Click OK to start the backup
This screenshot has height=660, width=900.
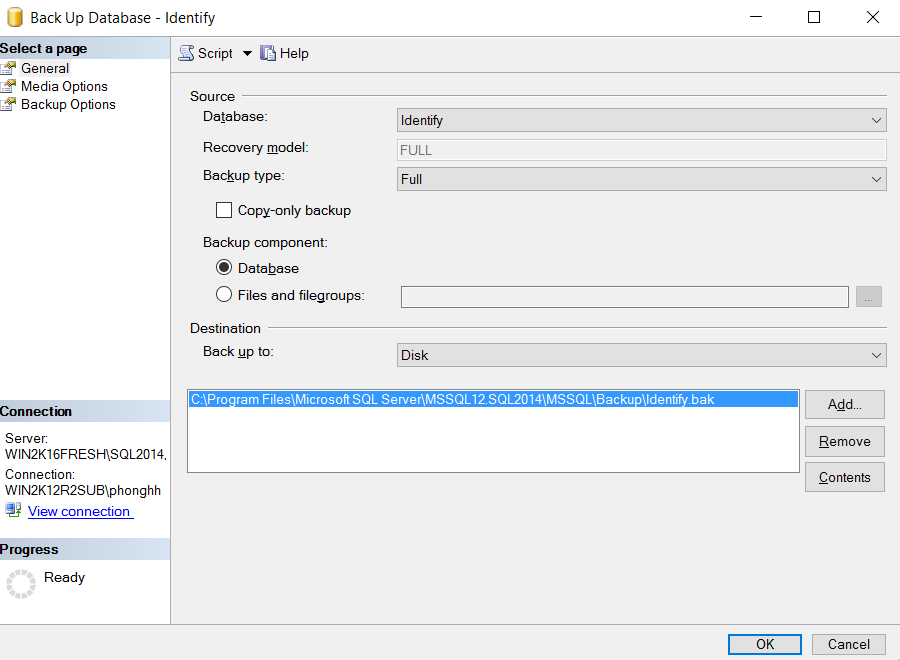765,644
